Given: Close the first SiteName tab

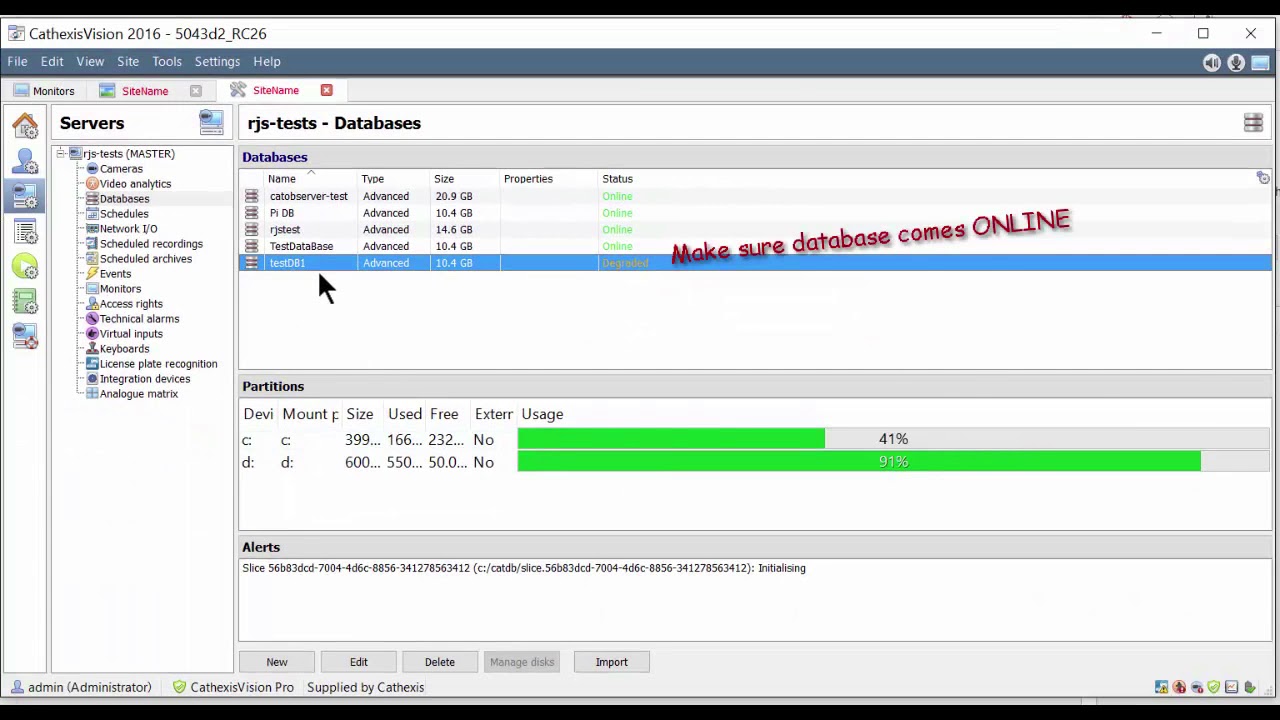Looking at the screenshot, I should pos(196,91).
